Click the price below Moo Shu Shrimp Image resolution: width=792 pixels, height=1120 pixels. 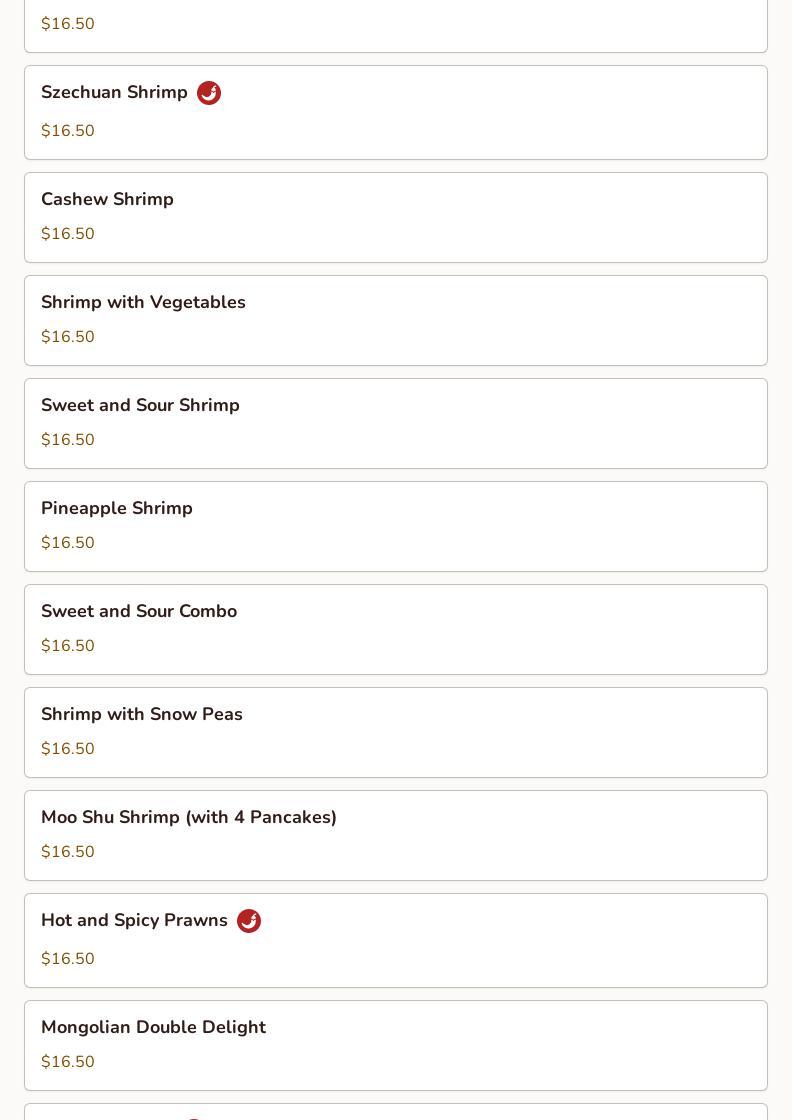(x=68, y=851)
